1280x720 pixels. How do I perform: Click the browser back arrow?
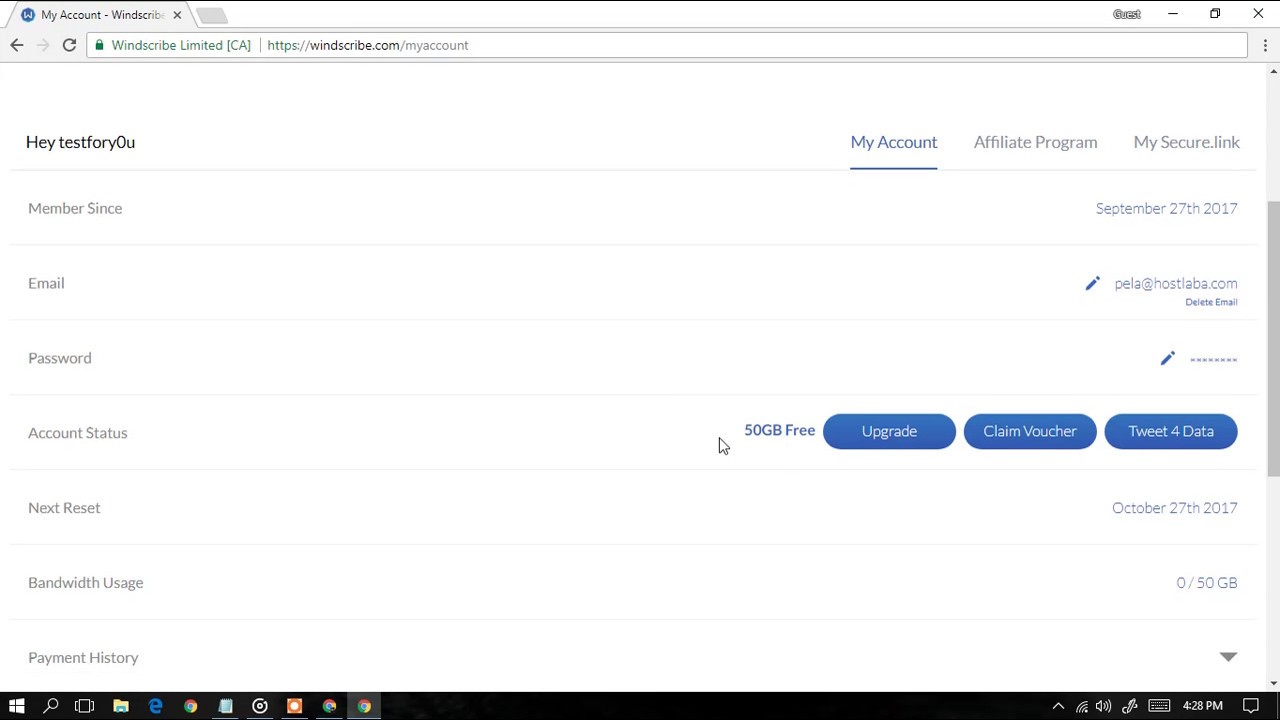coord(17,45)
